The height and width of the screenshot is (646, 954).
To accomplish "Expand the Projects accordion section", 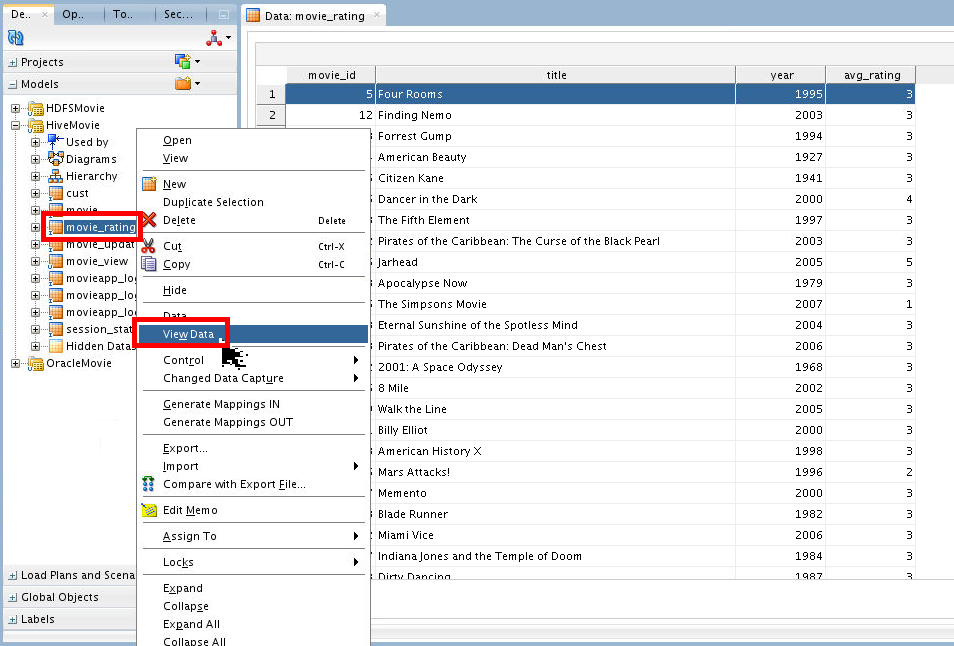I will click(13, 62).
